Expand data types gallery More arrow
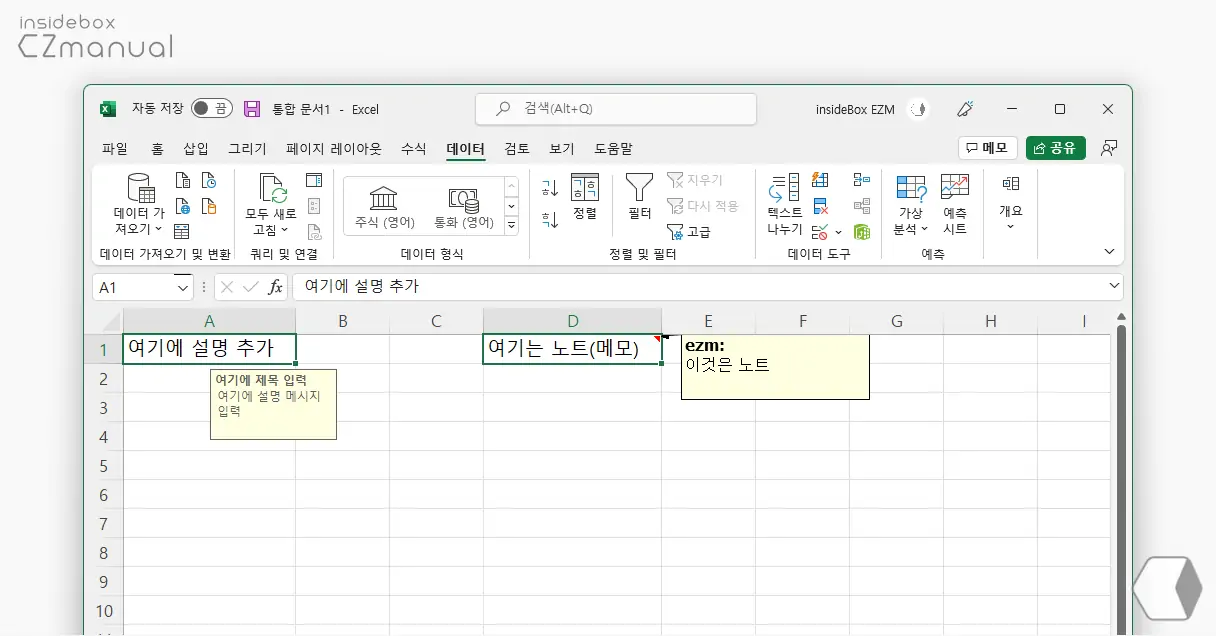Image resolution: width=1216 pixels, height=636 pixels. (512, 226)
